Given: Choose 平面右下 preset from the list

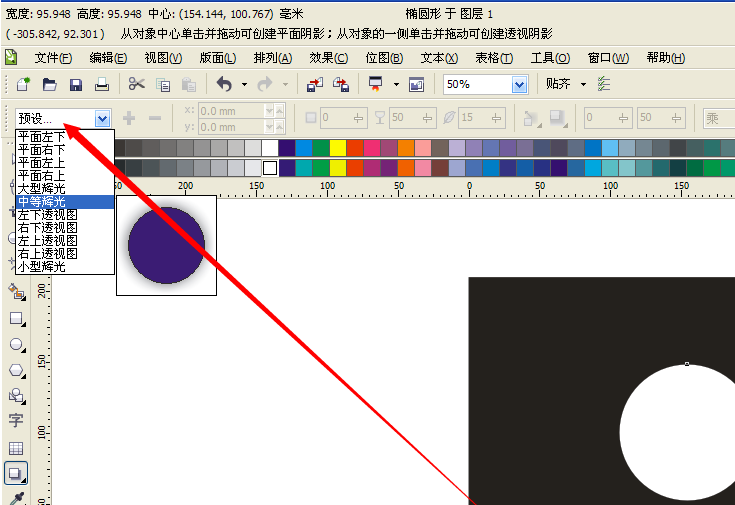Looking at the screenshot, I should (x=65, y=150).
